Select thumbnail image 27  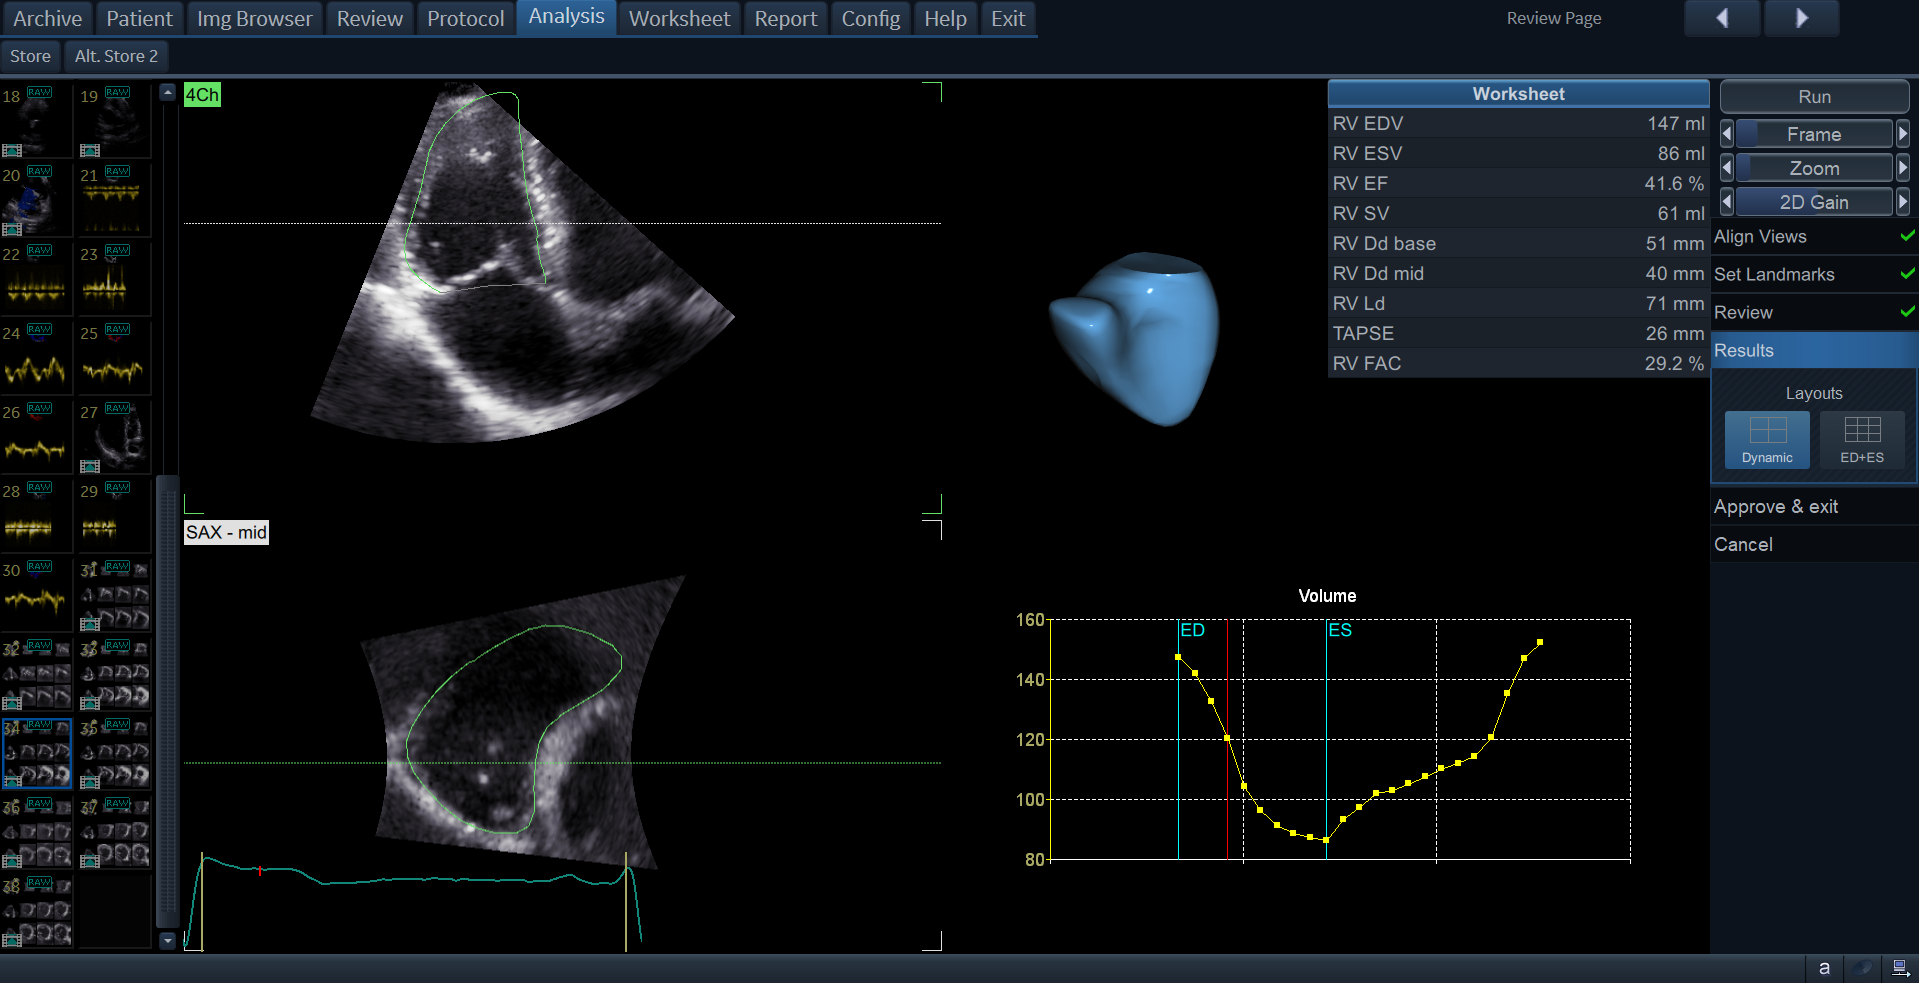pos(114,437)
